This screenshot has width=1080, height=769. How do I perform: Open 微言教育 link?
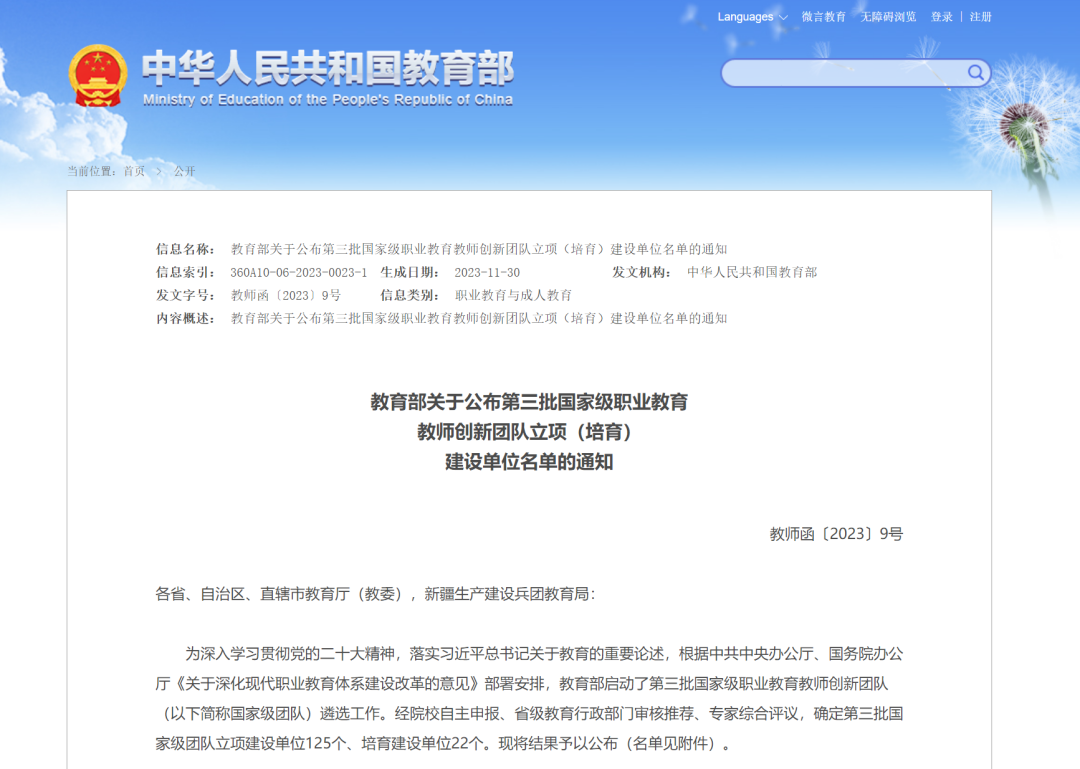coord(823,17)
